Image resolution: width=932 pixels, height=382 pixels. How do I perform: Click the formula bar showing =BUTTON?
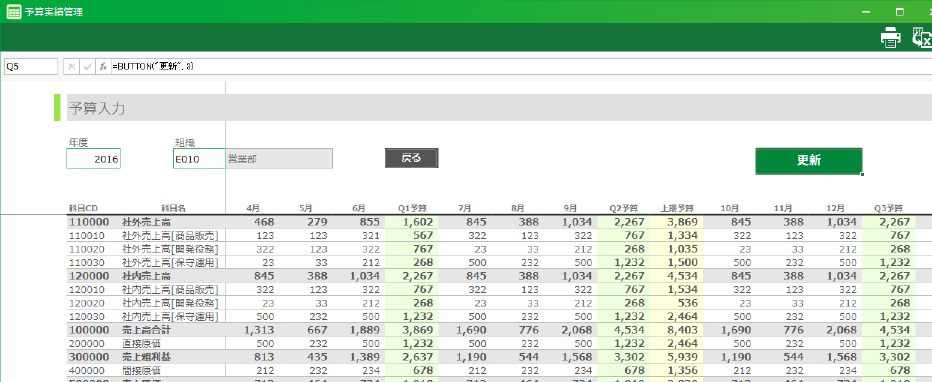pos(521,67)
